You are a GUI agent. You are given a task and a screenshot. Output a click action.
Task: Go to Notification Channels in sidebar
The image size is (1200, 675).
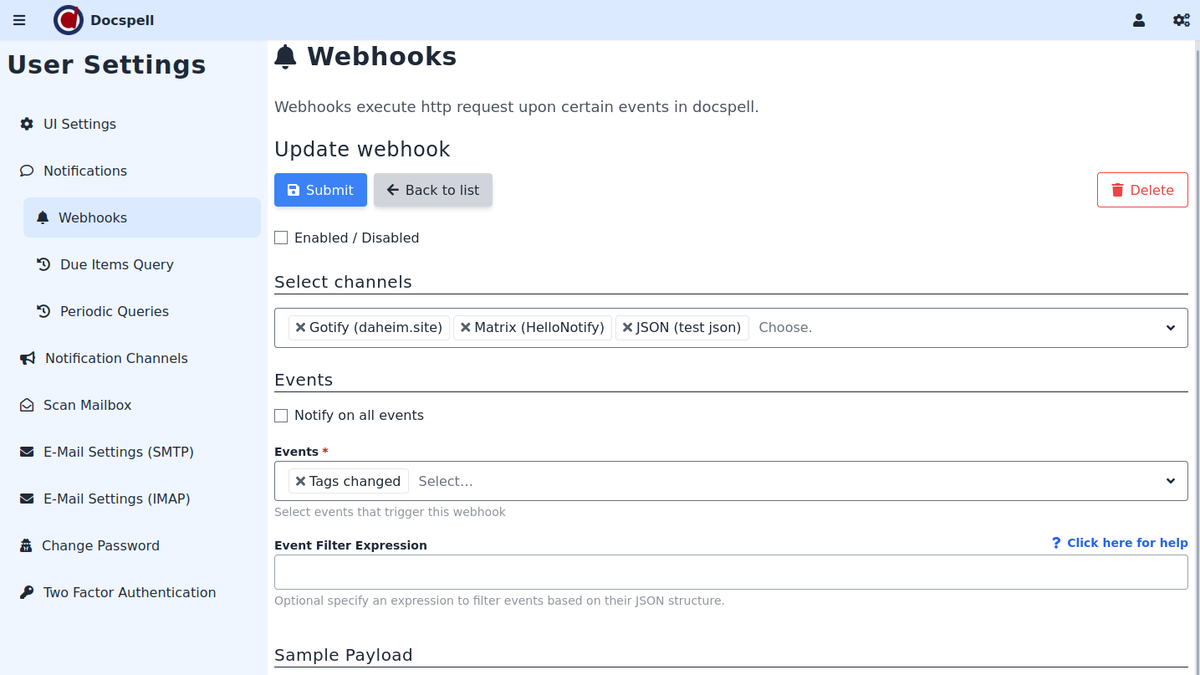click(x=116, y=358)
